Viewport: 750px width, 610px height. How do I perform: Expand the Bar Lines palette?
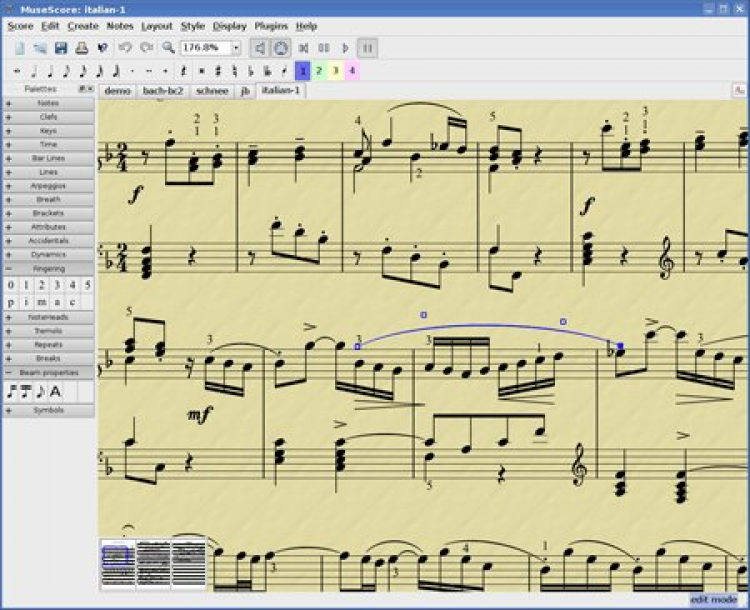(x=48, y=158)
